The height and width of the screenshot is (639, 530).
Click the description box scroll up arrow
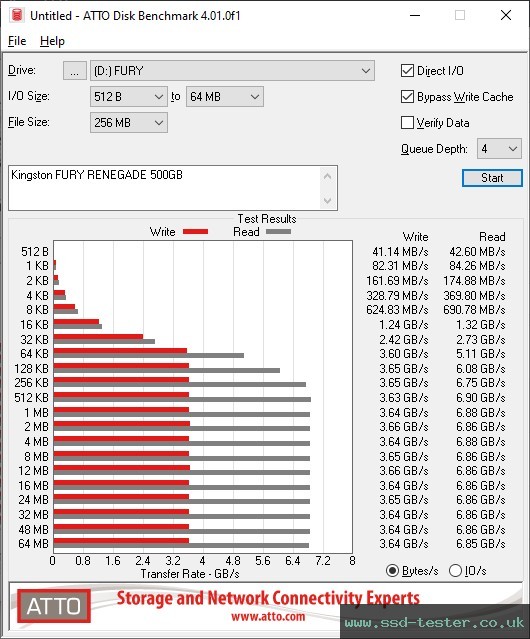tap(328, 176)
